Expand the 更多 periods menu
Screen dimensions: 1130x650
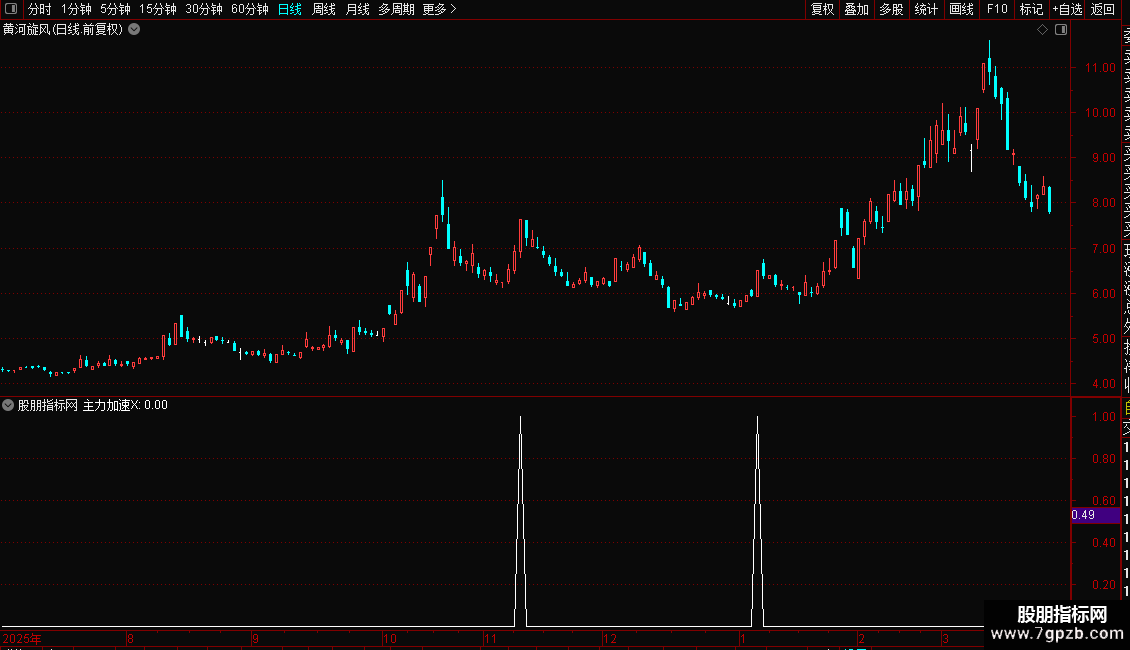(439, 9)
